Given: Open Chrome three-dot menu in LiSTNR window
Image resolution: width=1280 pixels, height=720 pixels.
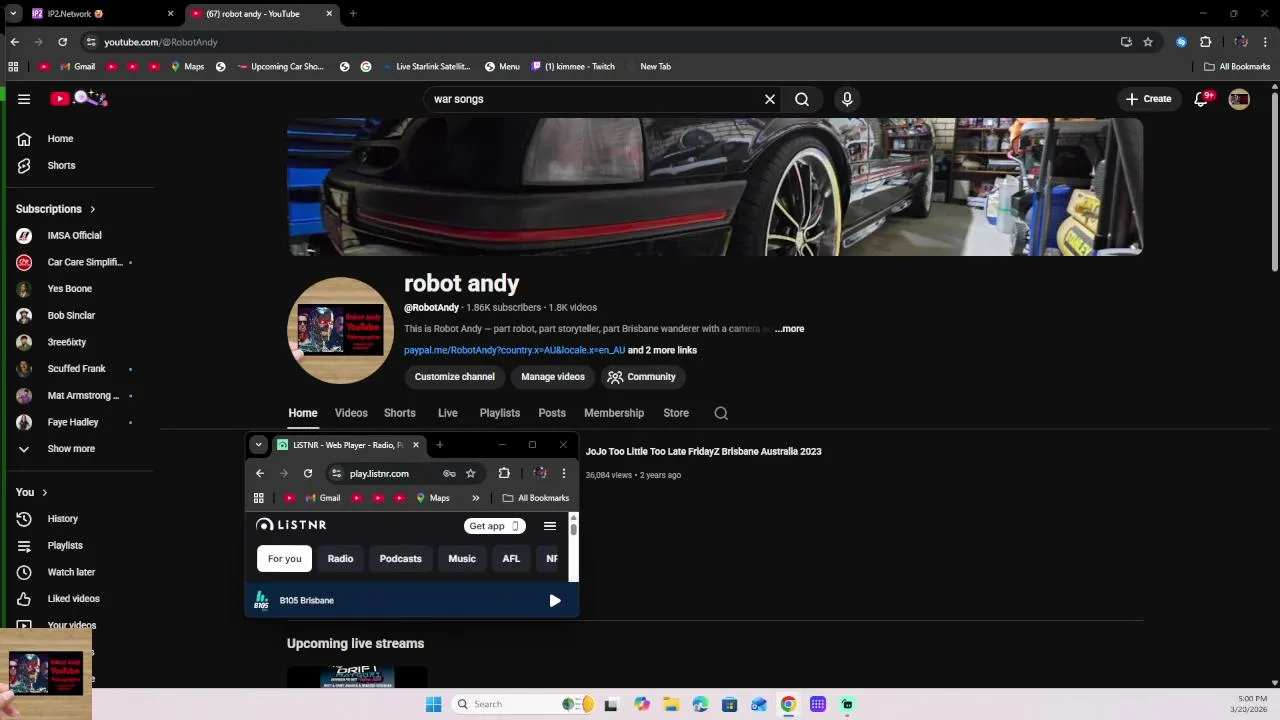Looking at the screenshot, I should (x=564, y=474).
